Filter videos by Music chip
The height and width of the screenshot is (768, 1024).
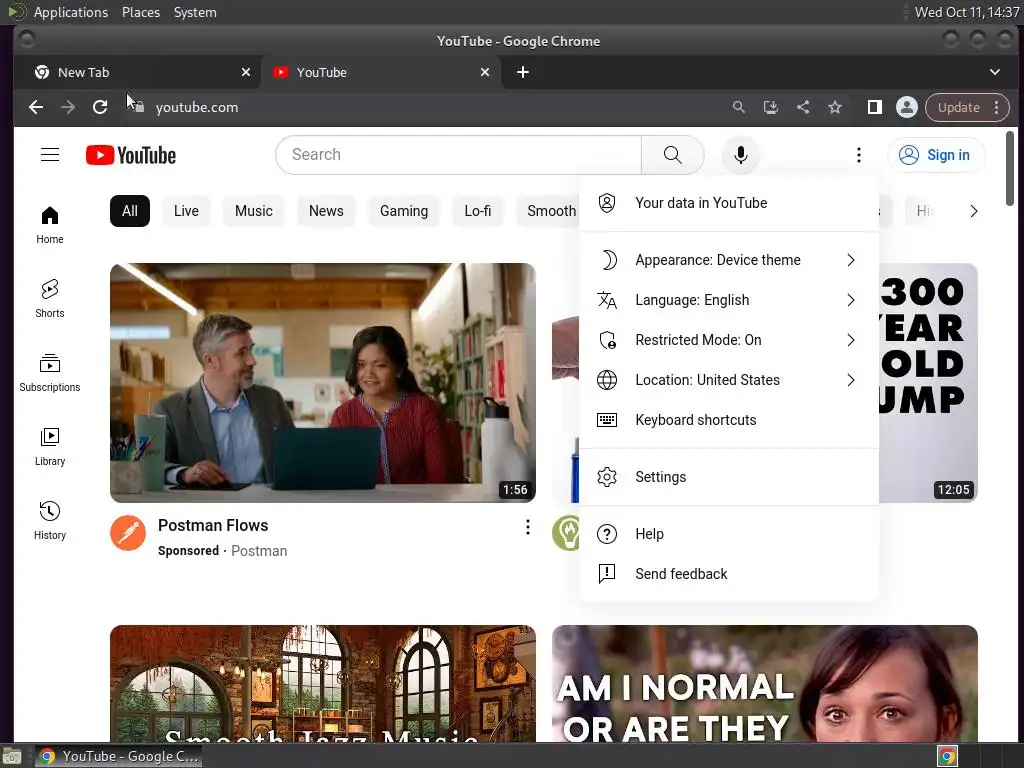point(253,211)
